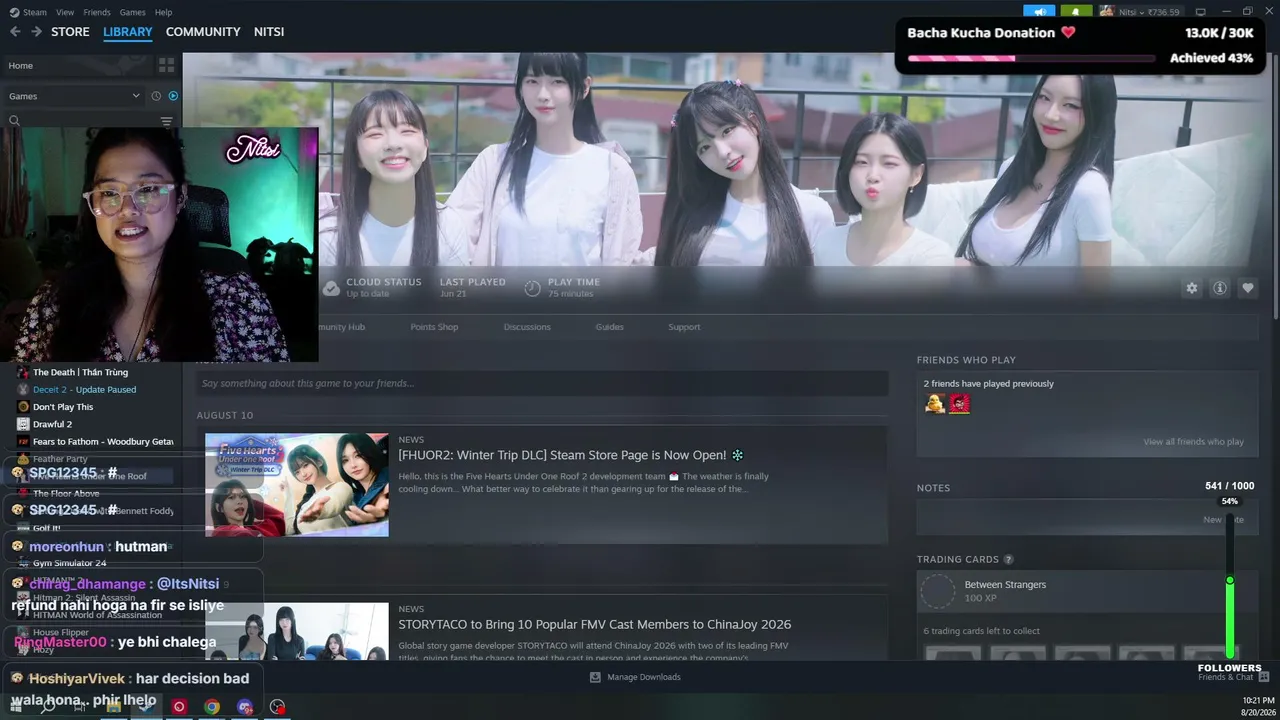Open STORYTACO ChinaJoy 2026 news headline

pyautogui.click(x=595, y=624)
